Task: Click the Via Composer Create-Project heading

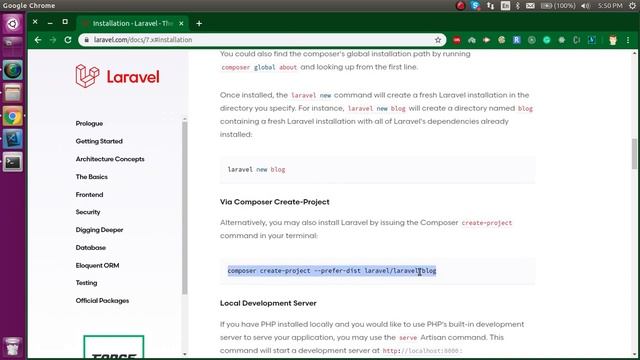Action: point(274,202)
